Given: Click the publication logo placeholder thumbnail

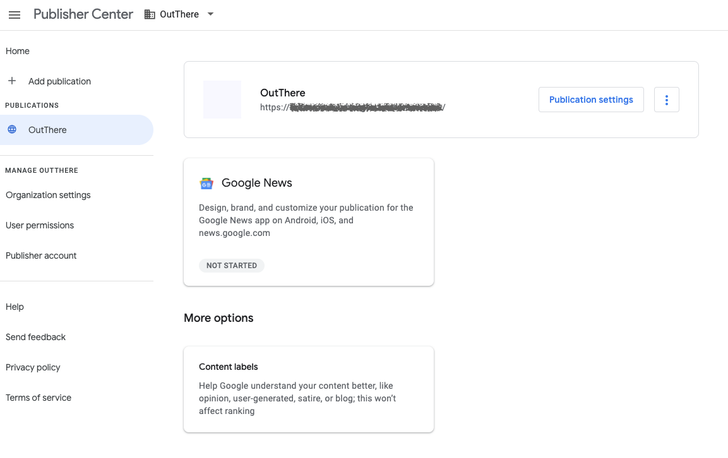Looking at the screenshot, I should click(x=222, y=100).
